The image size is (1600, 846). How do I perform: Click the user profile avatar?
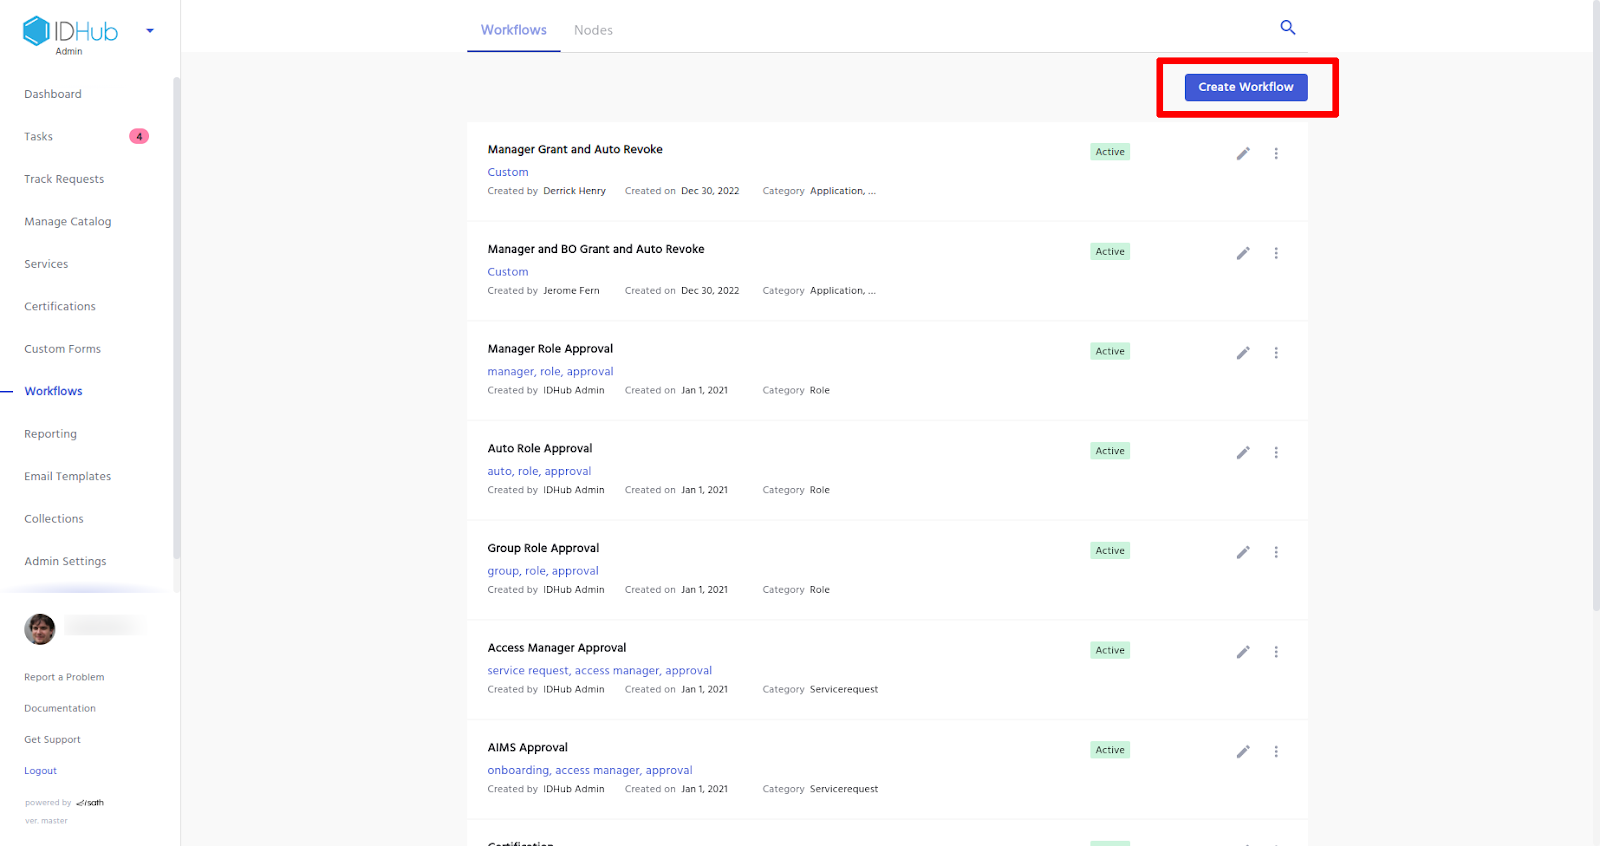point(40,629)
